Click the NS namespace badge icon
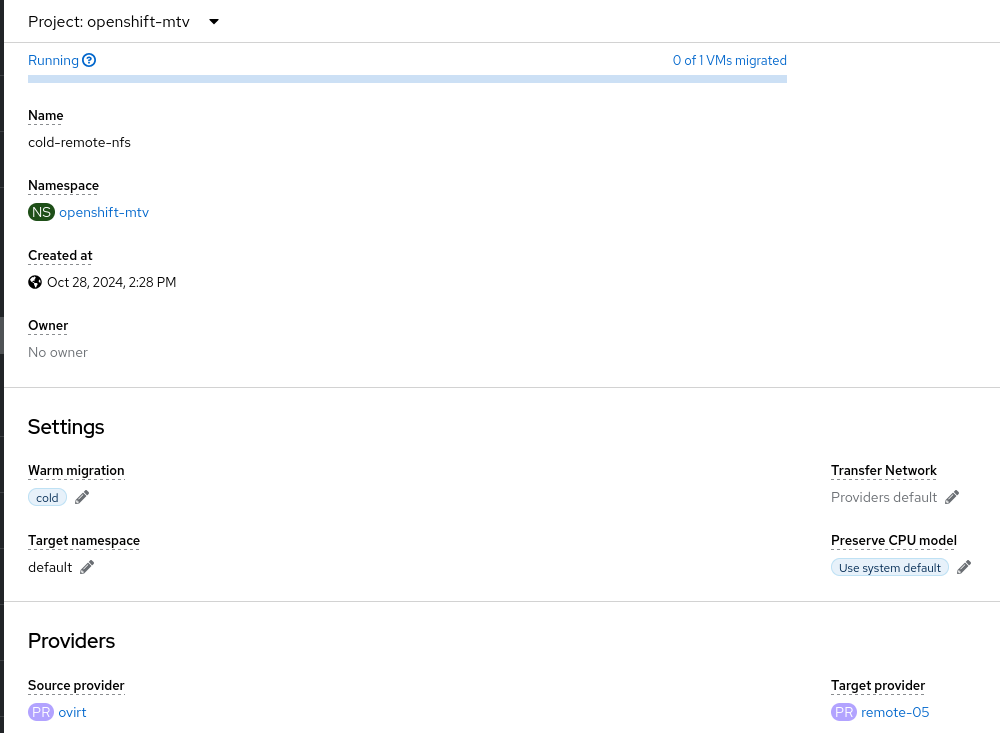This screenshot has height=733, width=1000. (x=41, y=212)
